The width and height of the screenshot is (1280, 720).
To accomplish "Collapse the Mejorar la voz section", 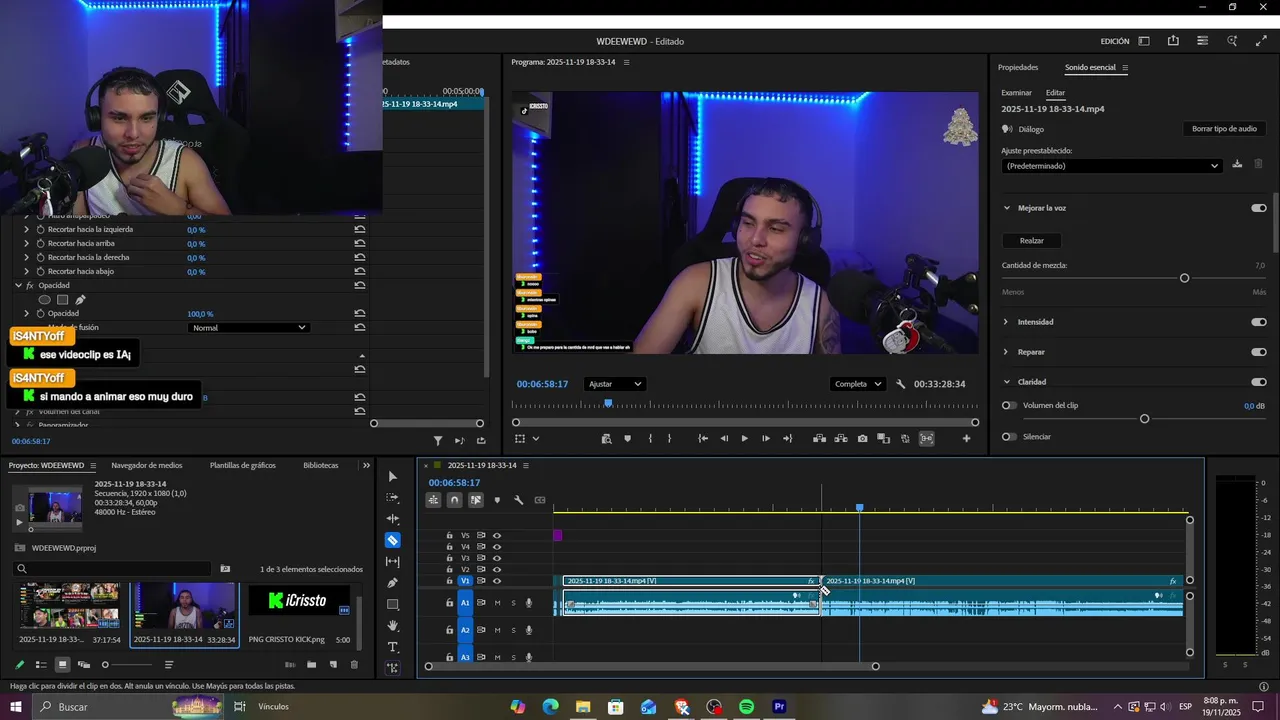I will pos(1007,208).
